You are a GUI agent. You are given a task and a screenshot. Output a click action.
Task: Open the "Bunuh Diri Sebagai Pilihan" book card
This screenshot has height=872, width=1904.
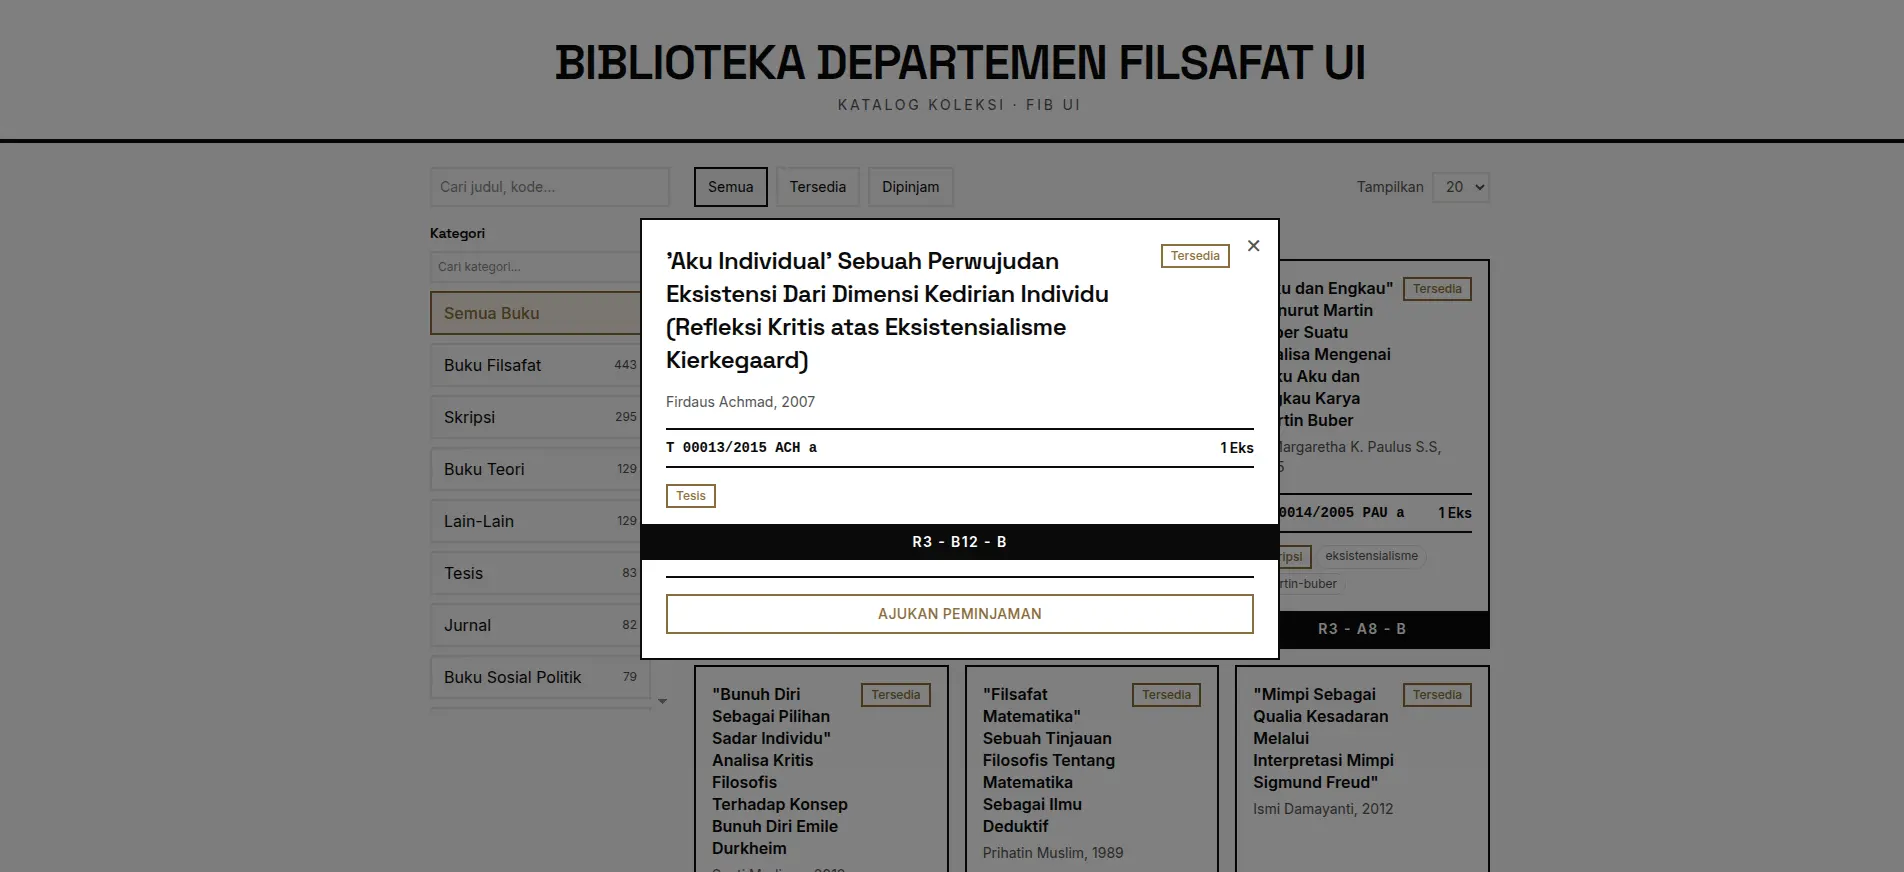[821, 769]
